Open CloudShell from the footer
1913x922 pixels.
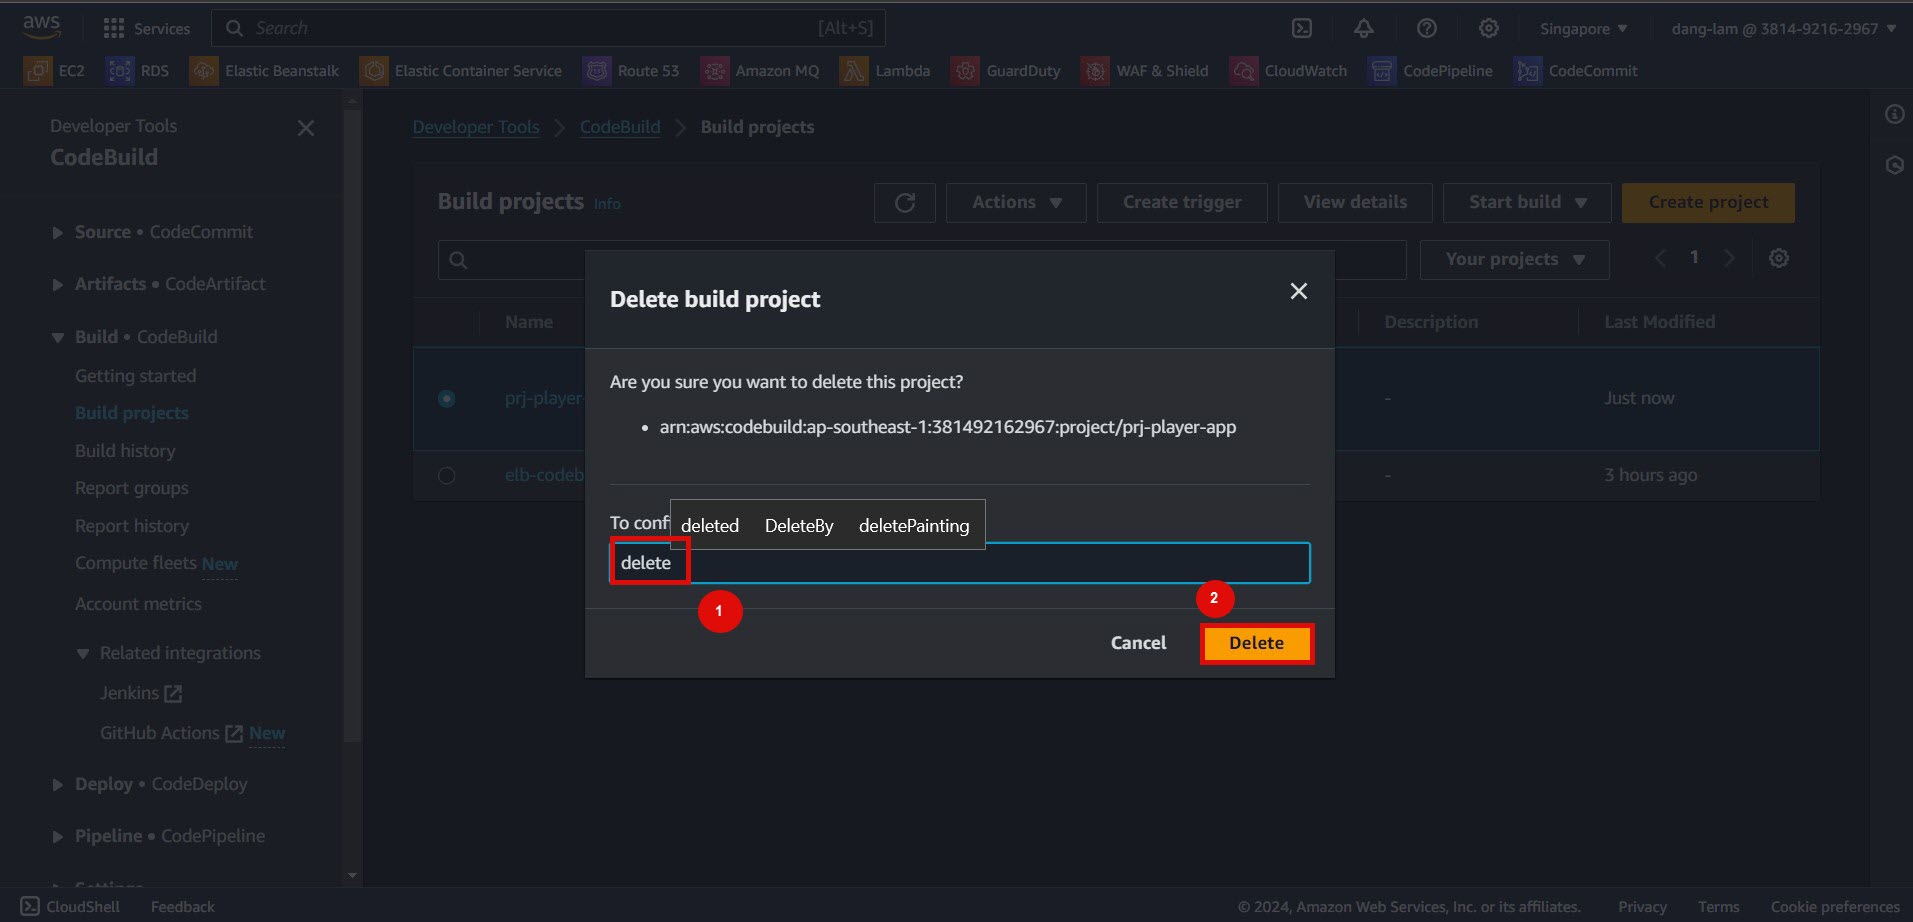(71, 906)
